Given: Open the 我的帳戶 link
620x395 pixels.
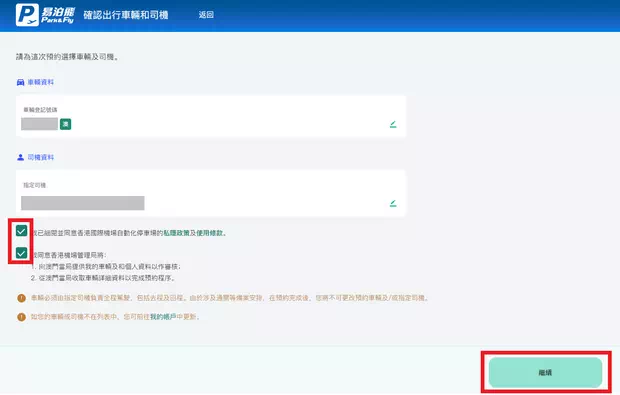Looking at the screenshot, I should (163, 317).
